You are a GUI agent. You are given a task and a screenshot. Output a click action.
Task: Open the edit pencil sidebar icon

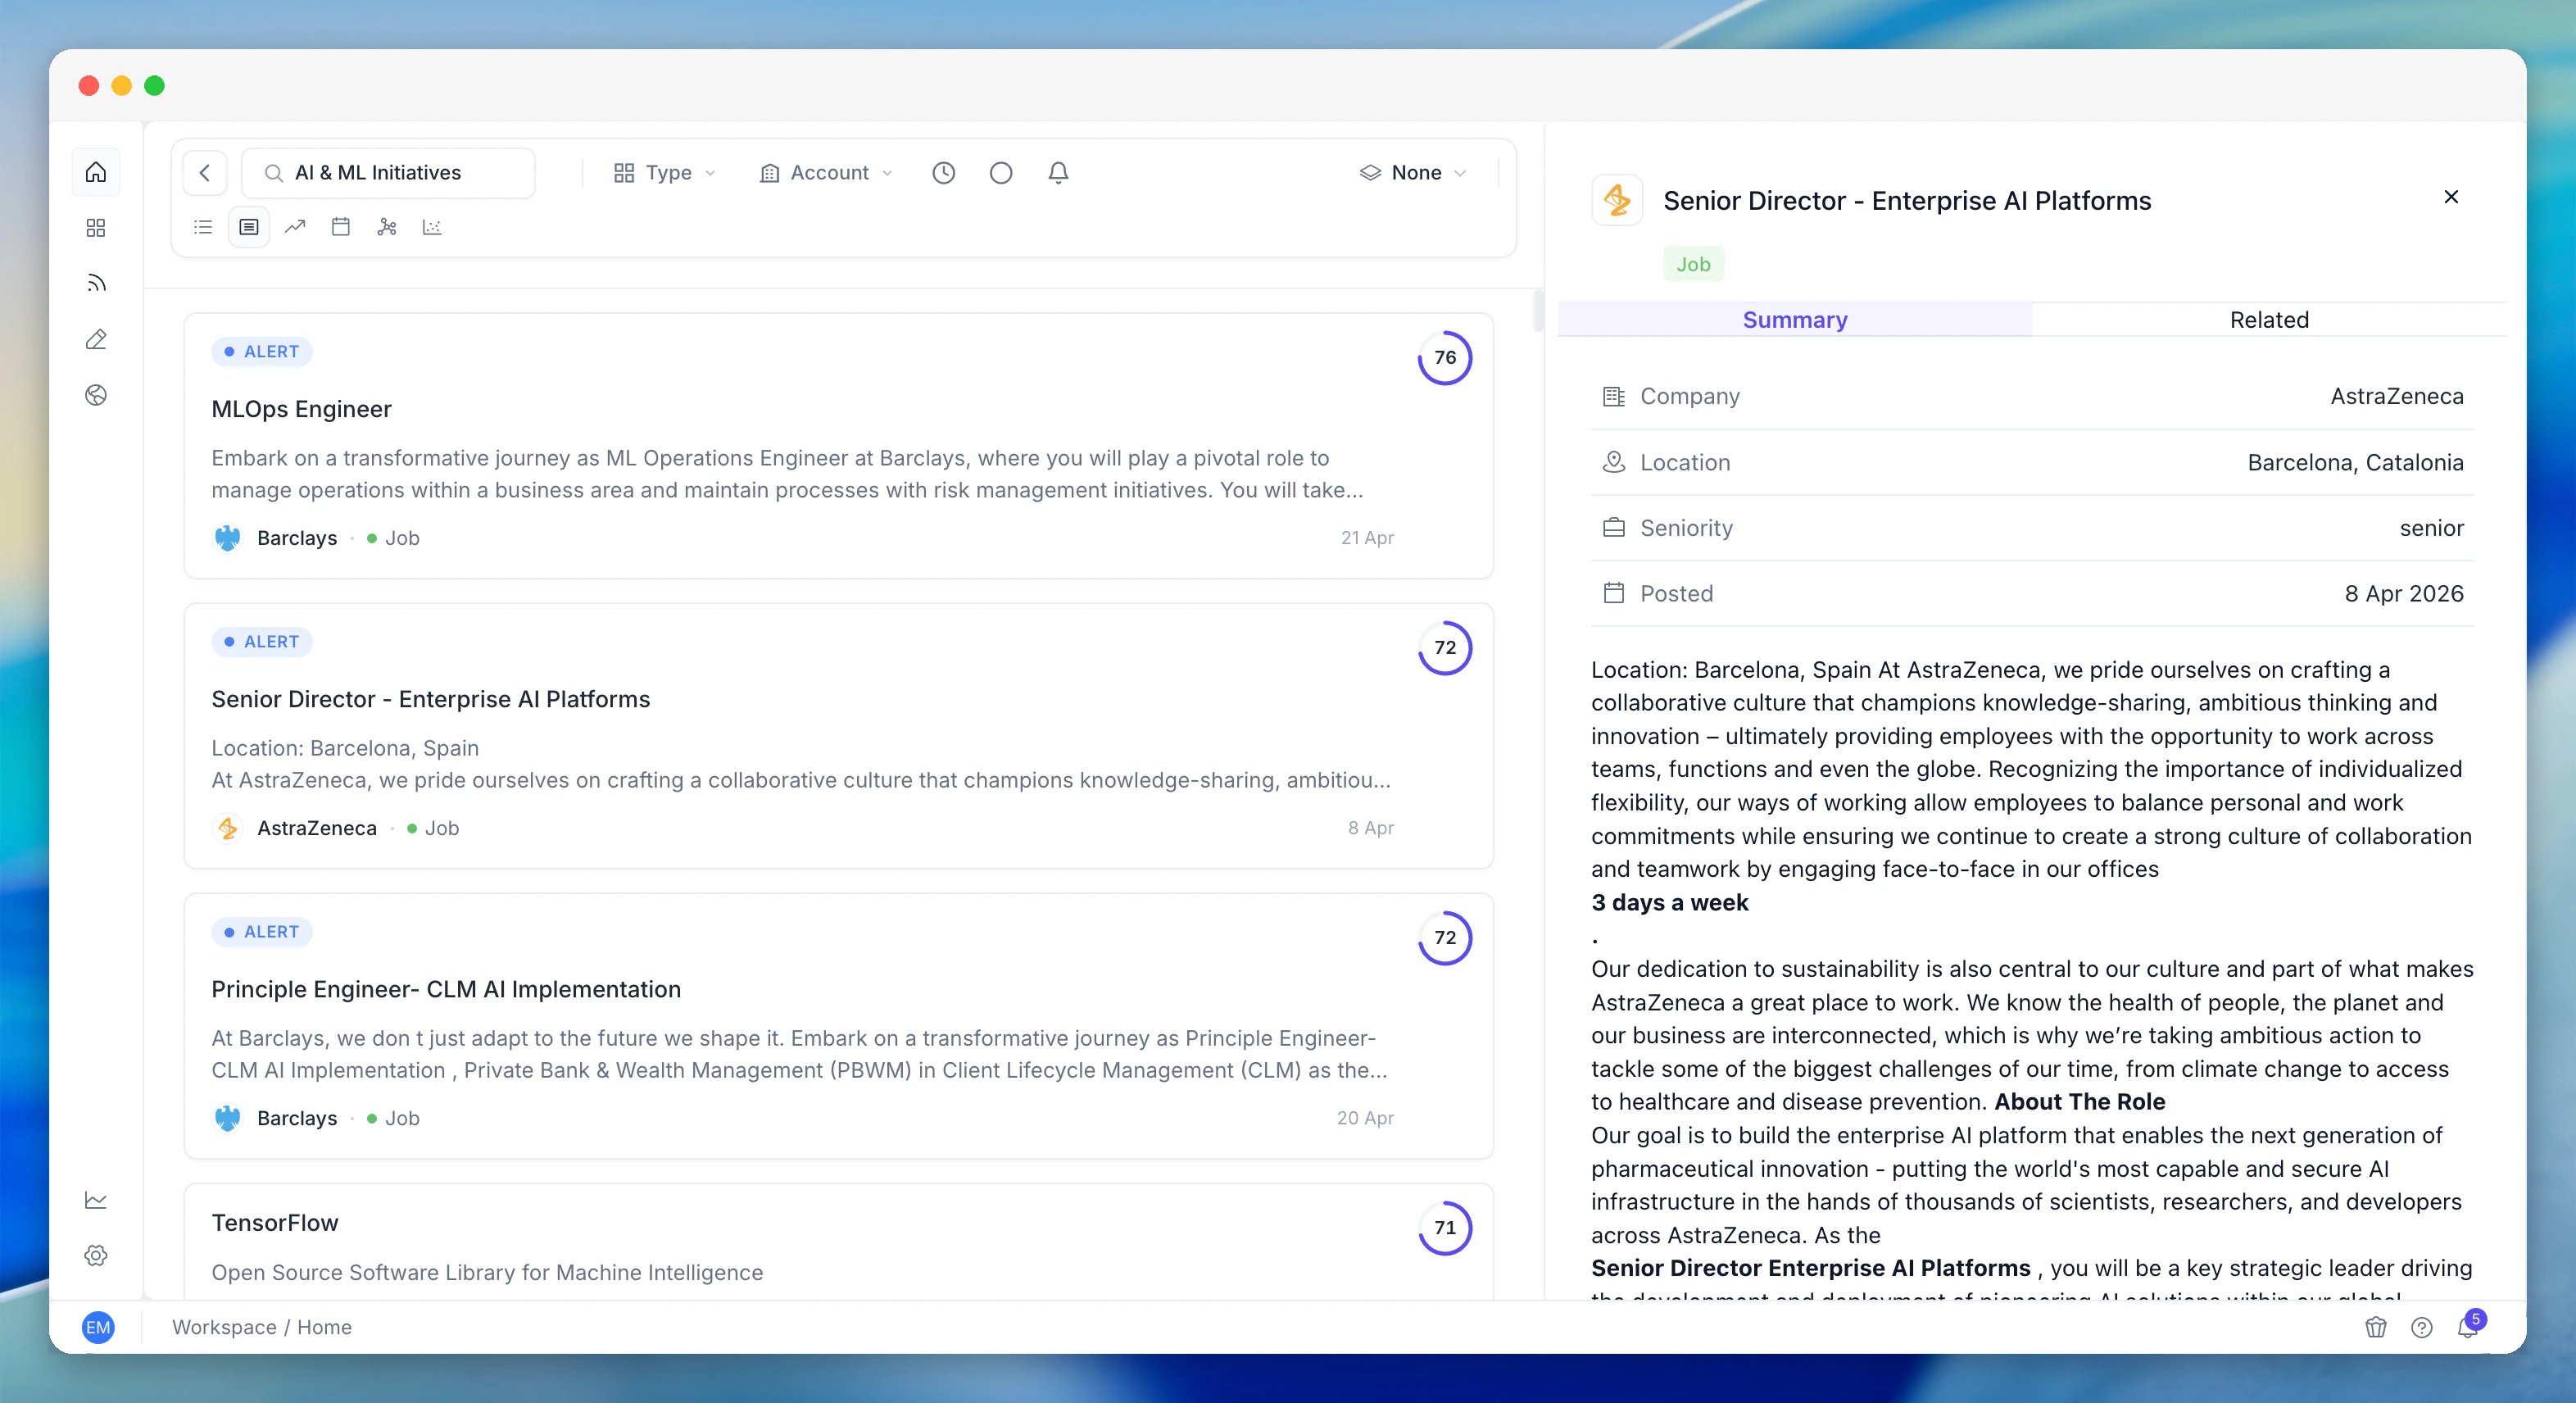[x=96, y=339]
